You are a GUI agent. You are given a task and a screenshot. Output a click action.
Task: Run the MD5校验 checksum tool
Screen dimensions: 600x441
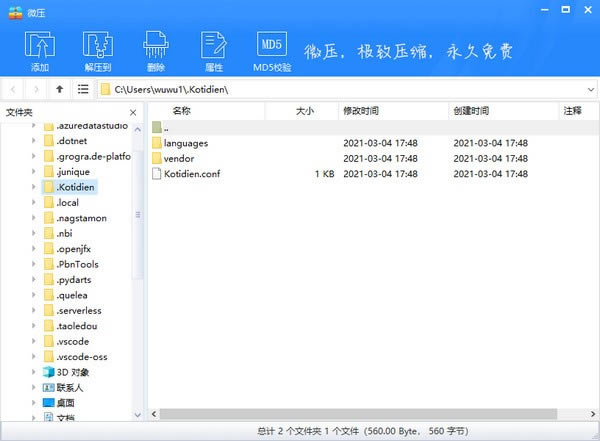pyautogui.click(x=272, y=50)
